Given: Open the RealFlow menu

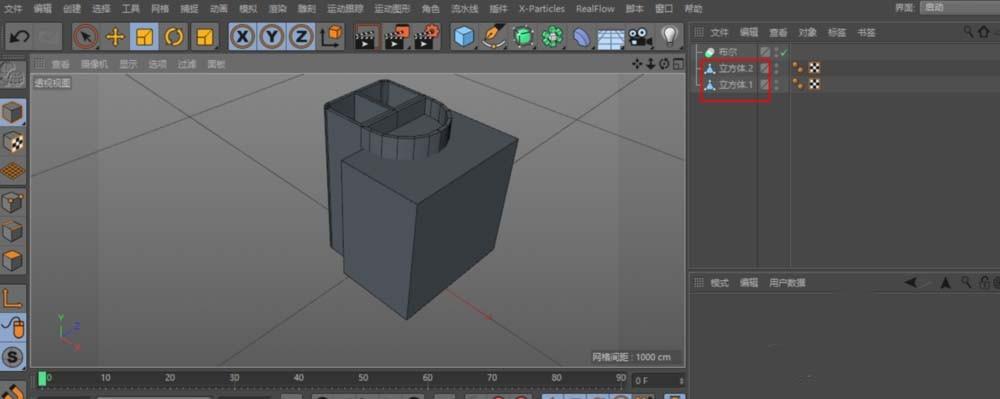Looking at the screenshot, I should coord(595,8).
